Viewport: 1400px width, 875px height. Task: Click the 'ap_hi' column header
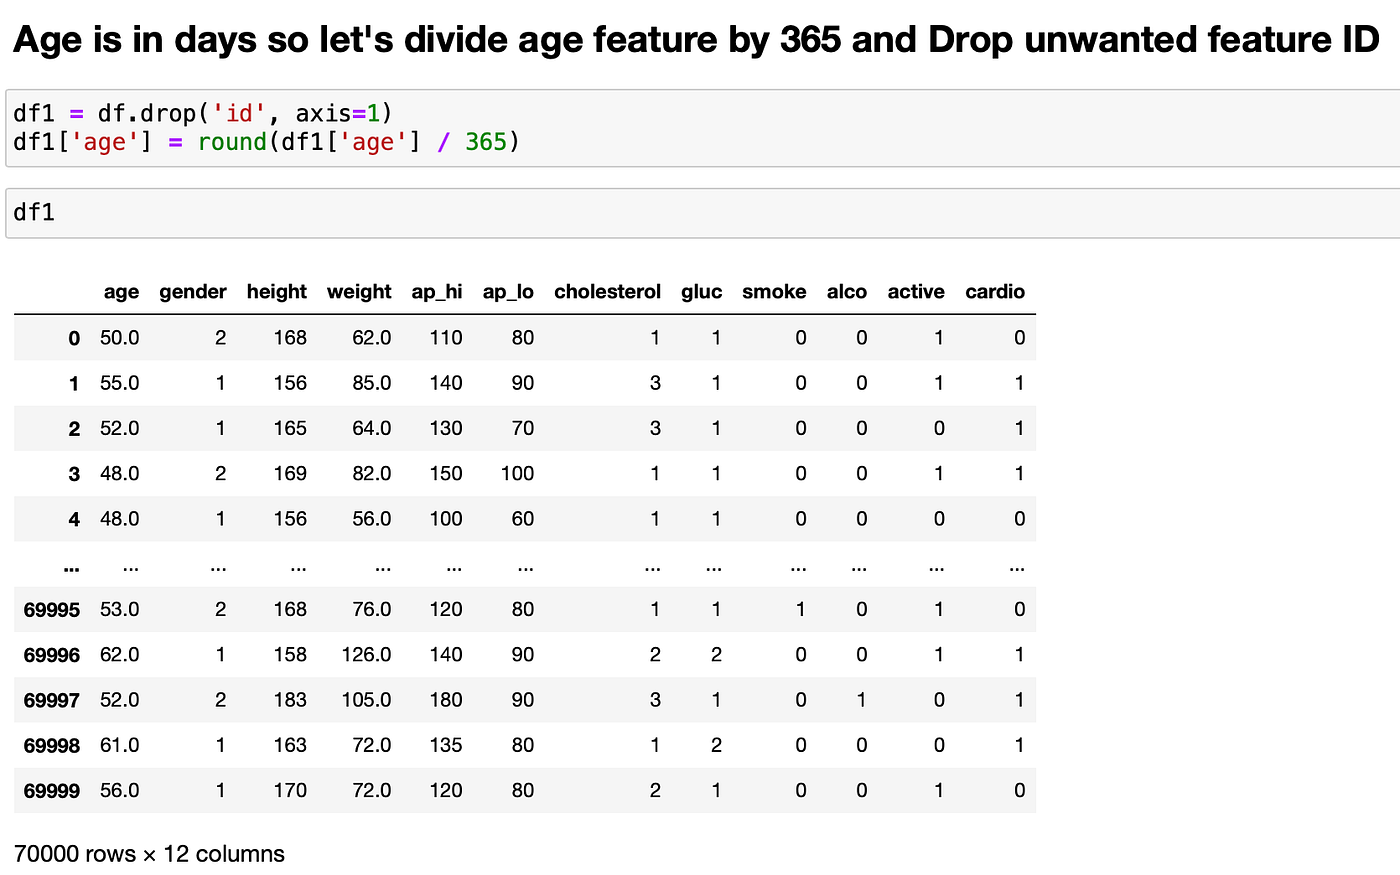pyautogui.click(x=437, y=292)
